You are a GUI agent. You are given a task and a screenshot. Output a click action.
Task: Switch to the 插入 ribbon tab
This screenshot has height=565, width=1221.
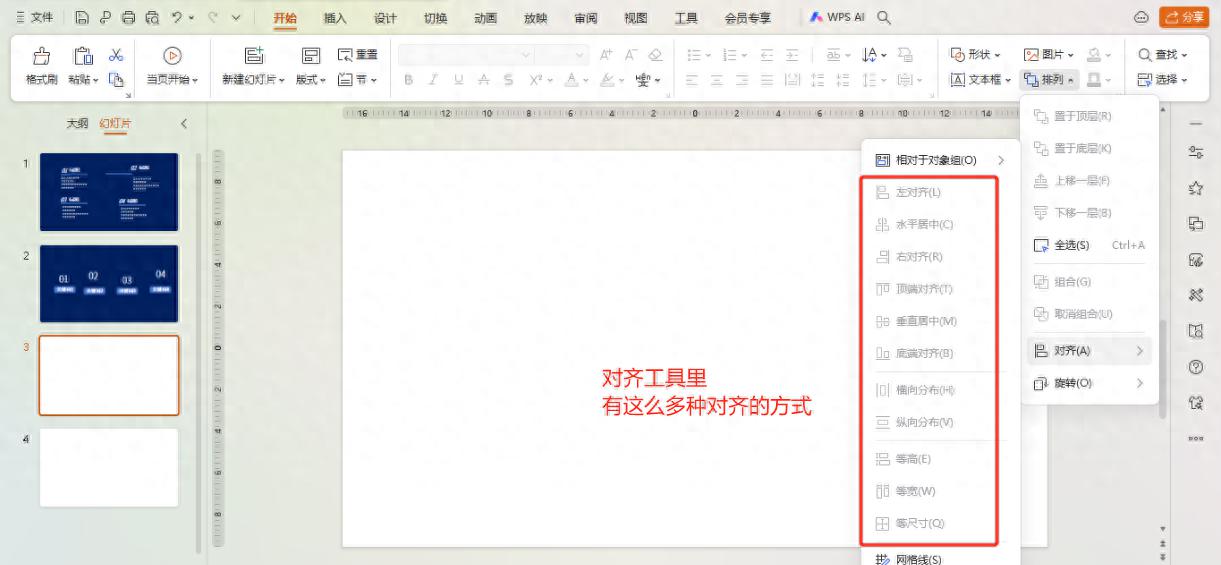(335, 18)
